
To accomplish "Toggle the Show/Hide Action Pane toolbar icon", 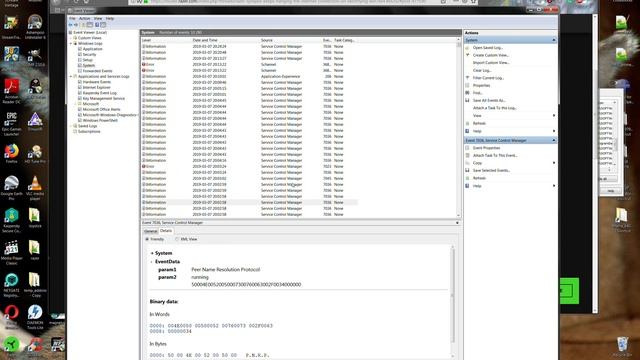I will click(x=103, y=25).
